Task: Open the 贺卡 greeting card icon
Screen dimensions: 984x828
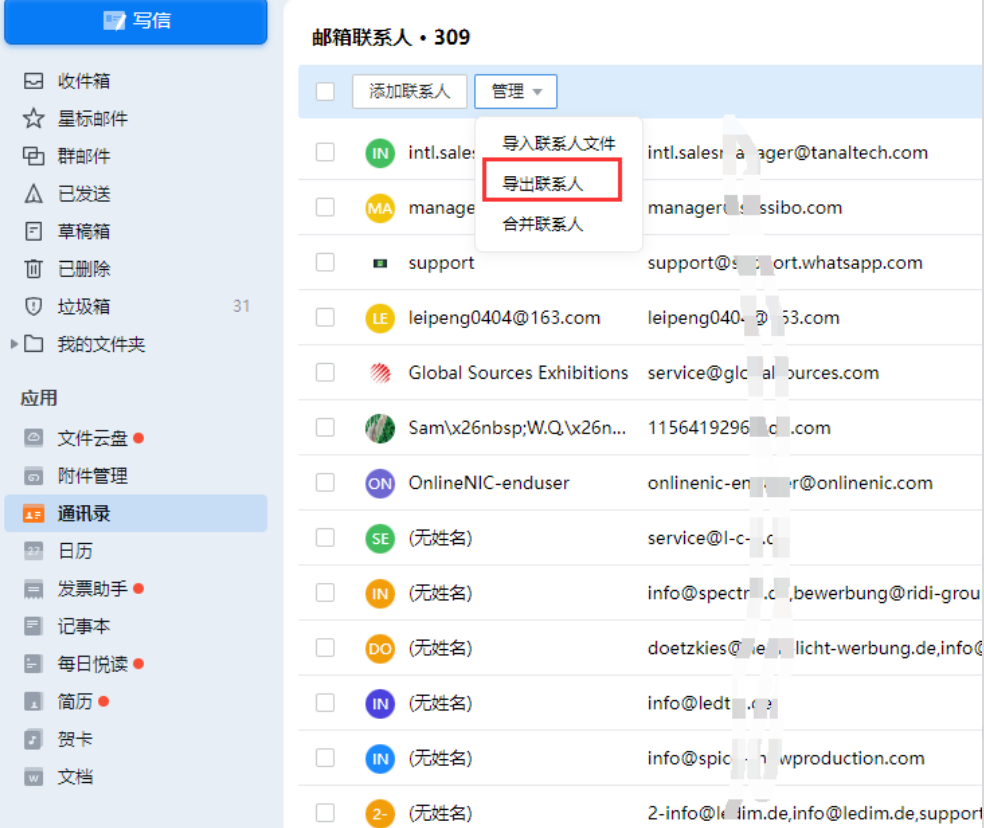Action: point(33,739)
